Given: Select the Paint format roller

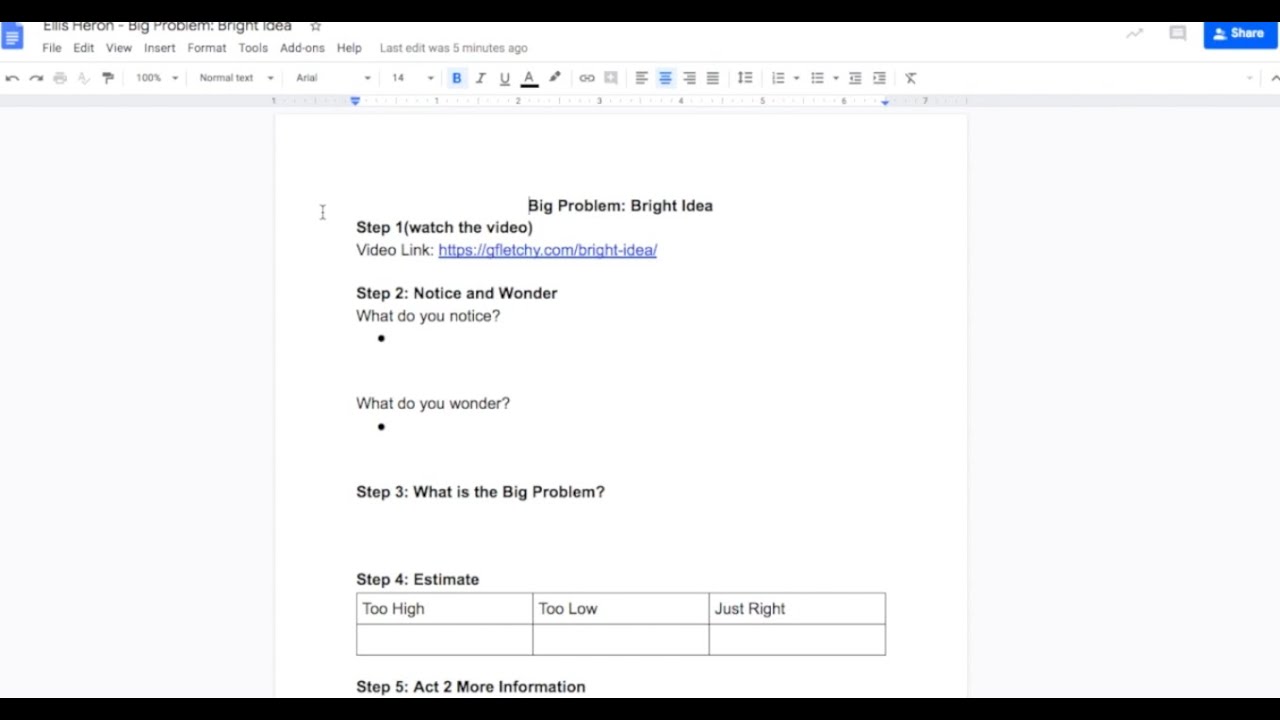Looking at the screenshot, I should coord(108,78).
